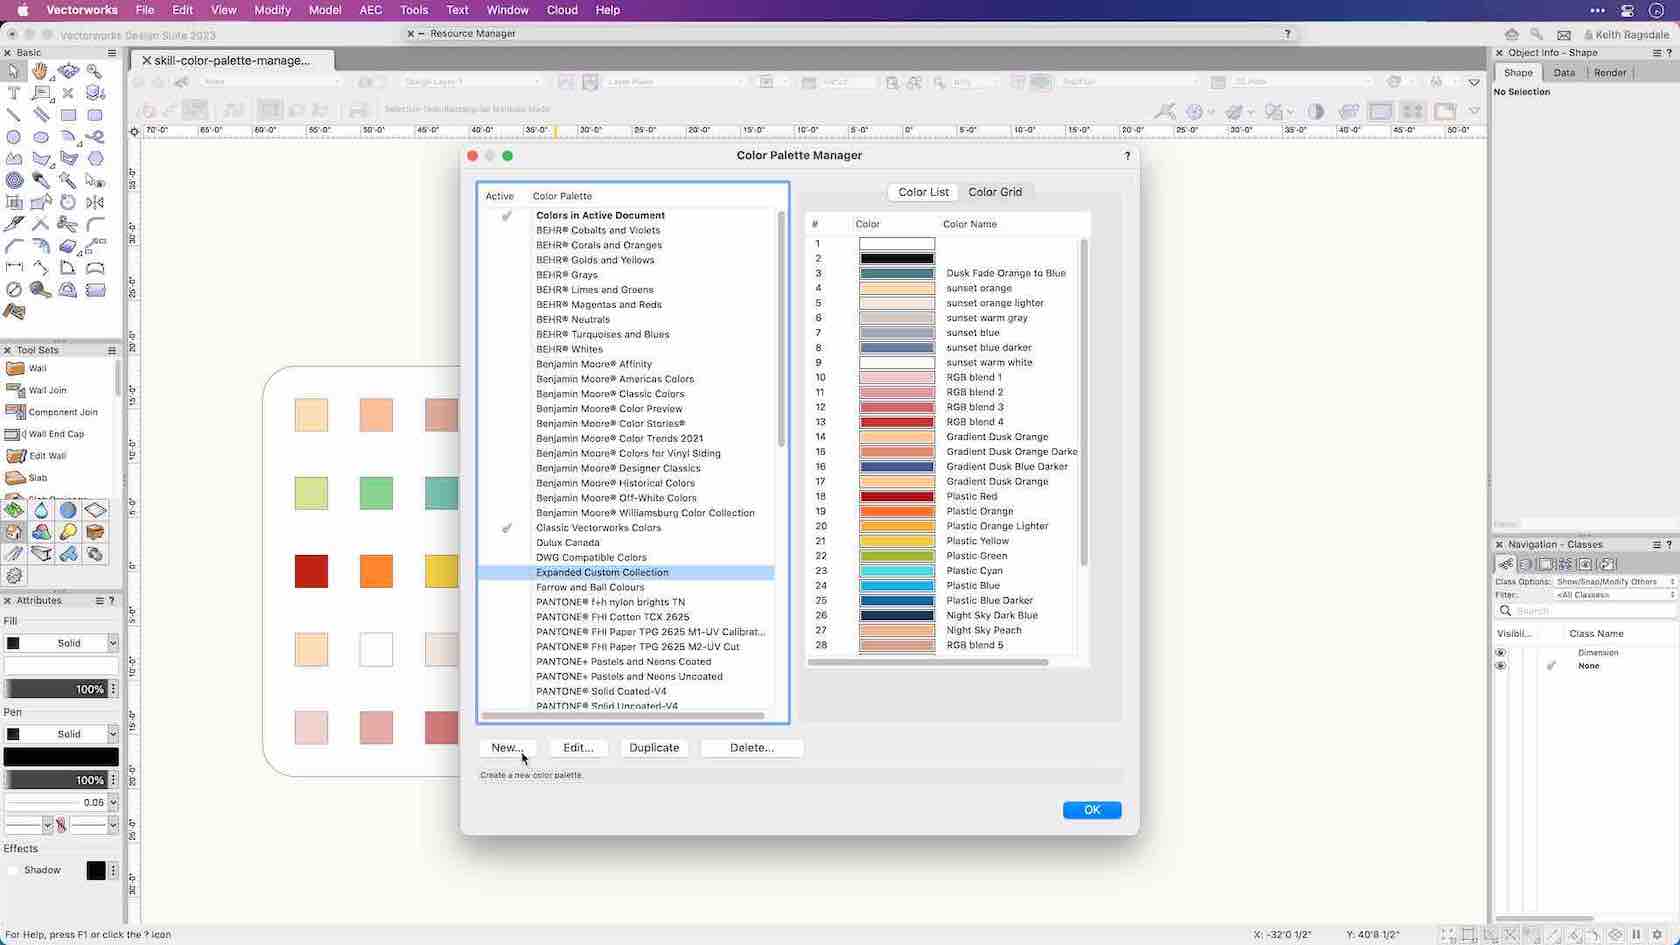Image resolution: width=1680 pixels, height=945 pixels.
Task: Select the Tape Measure tool
Action: (40, 290)
